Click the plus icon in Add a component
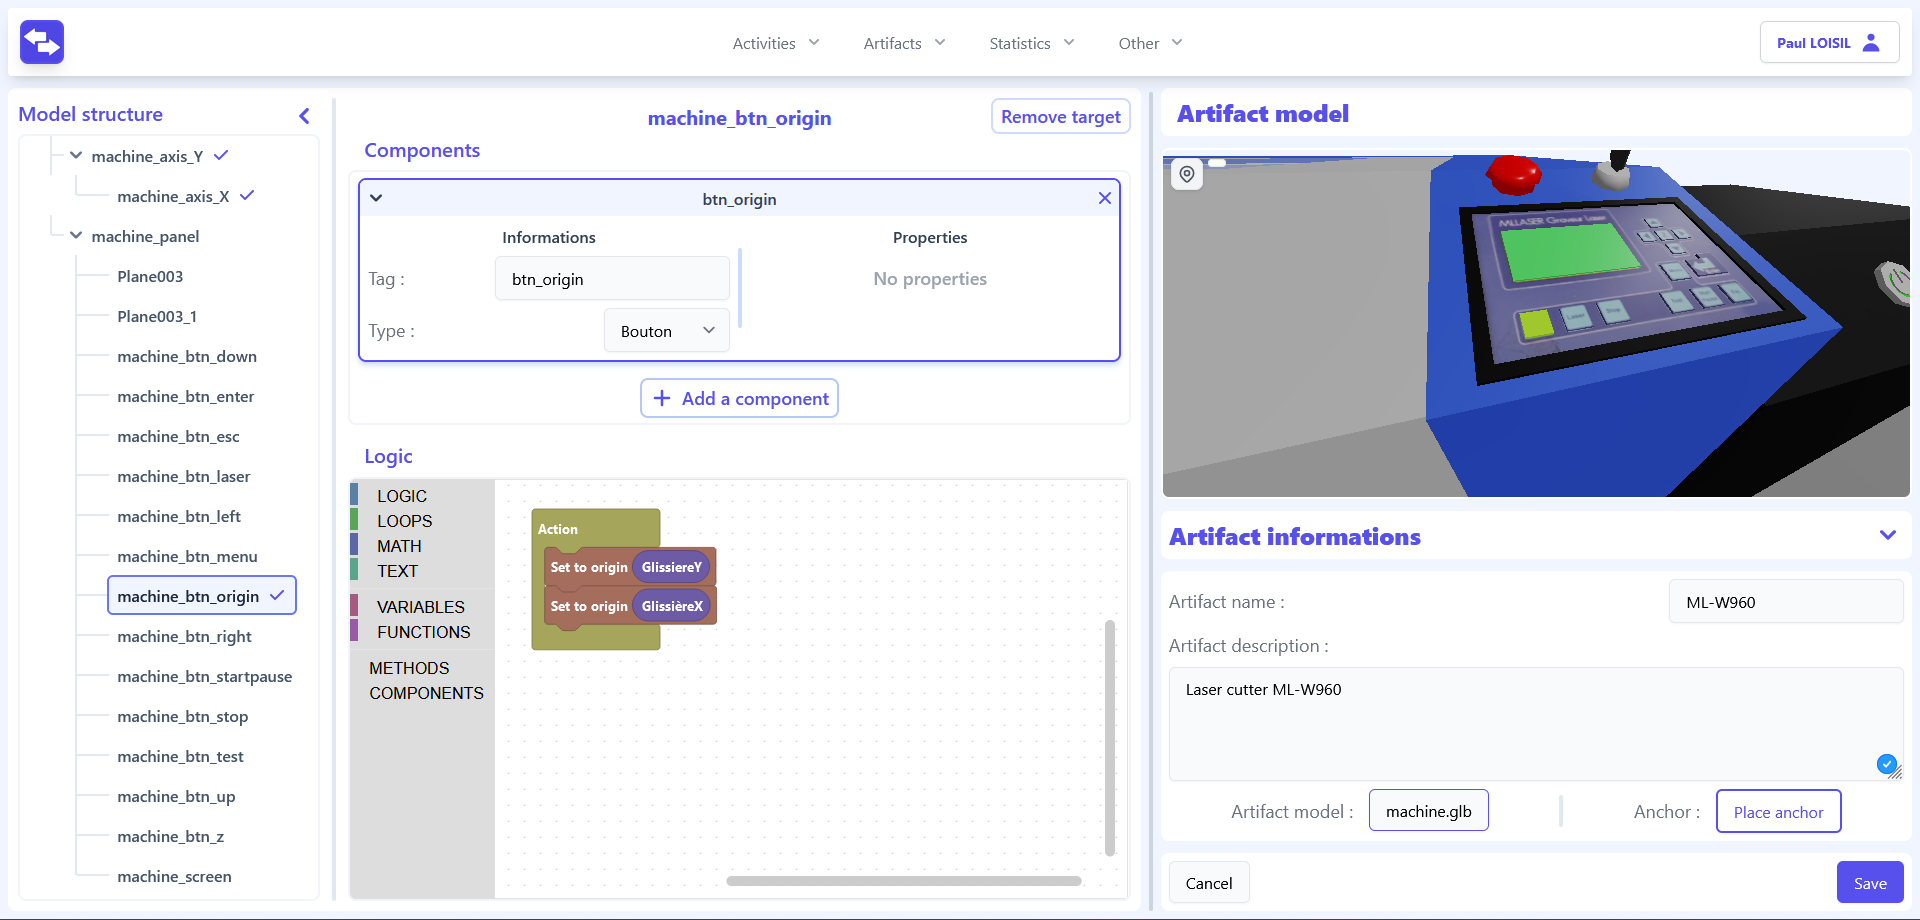Screen dimensions: 1920x920 coord(662,398)
